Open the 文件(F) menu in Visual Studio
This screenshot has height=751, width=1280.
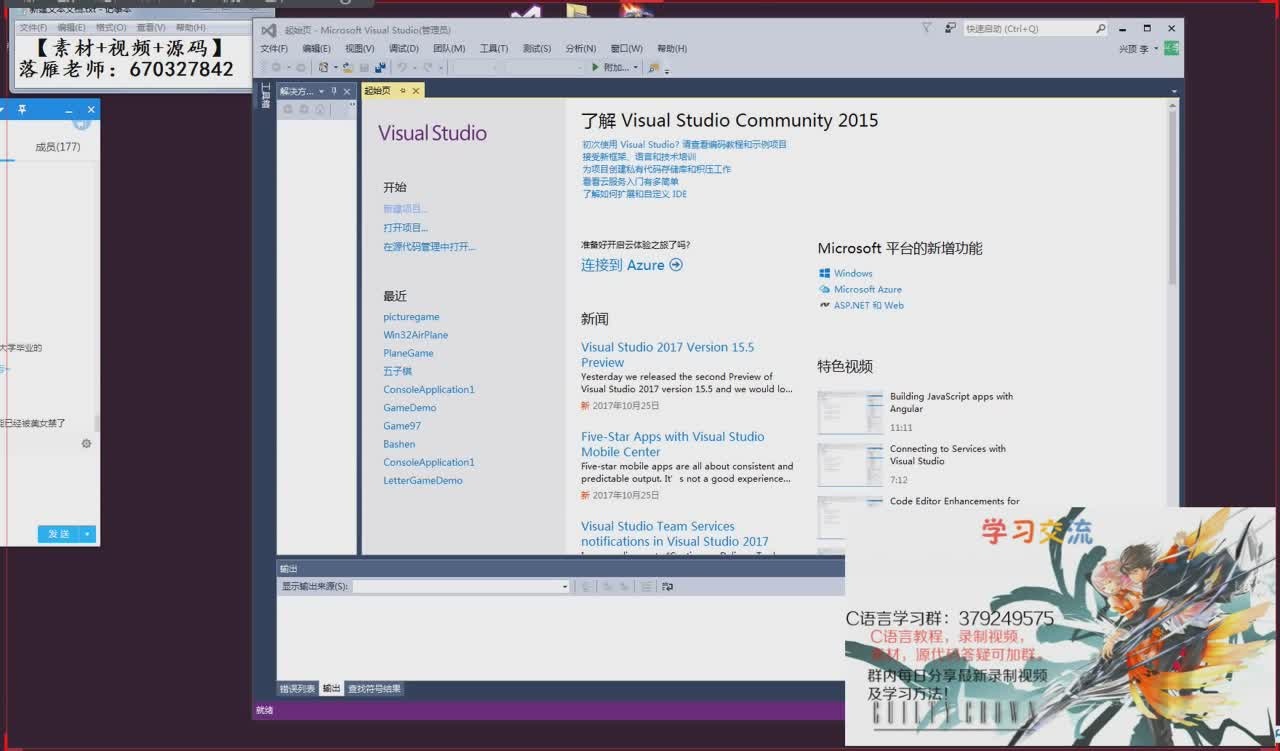point(274,48)
